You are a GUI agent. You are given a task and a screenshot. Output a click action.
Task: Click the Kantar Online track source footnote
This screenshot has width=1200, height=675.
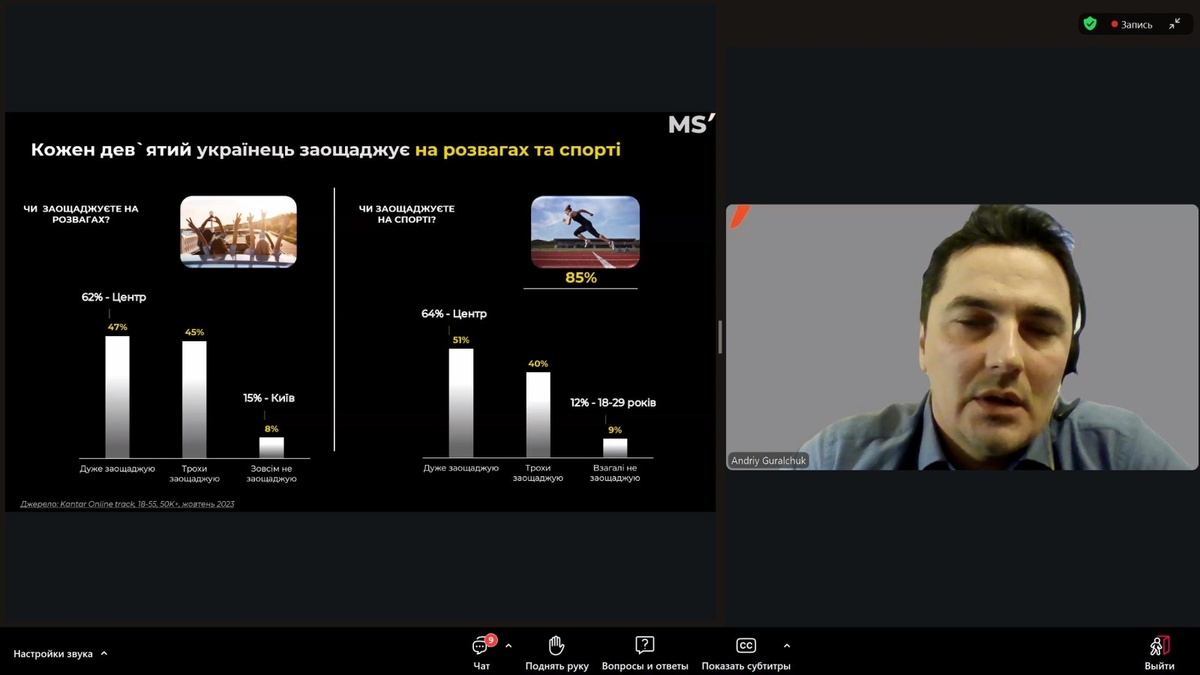click(x=127, y=504)
